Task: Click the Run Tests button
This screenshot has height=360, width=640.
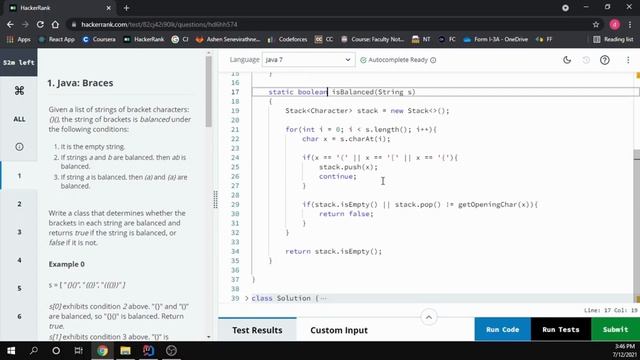Action: click(x=561, y=329)
